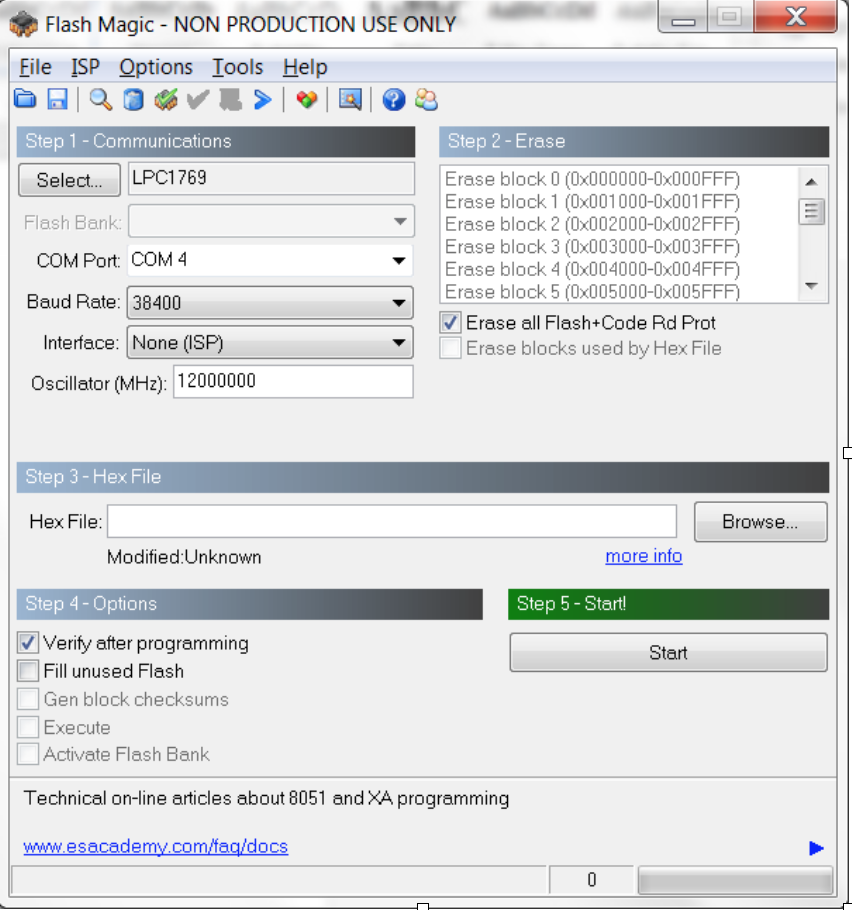Close the Flash Magic window
This screenshot has width=852, height=910.
[x=796, y=17]
